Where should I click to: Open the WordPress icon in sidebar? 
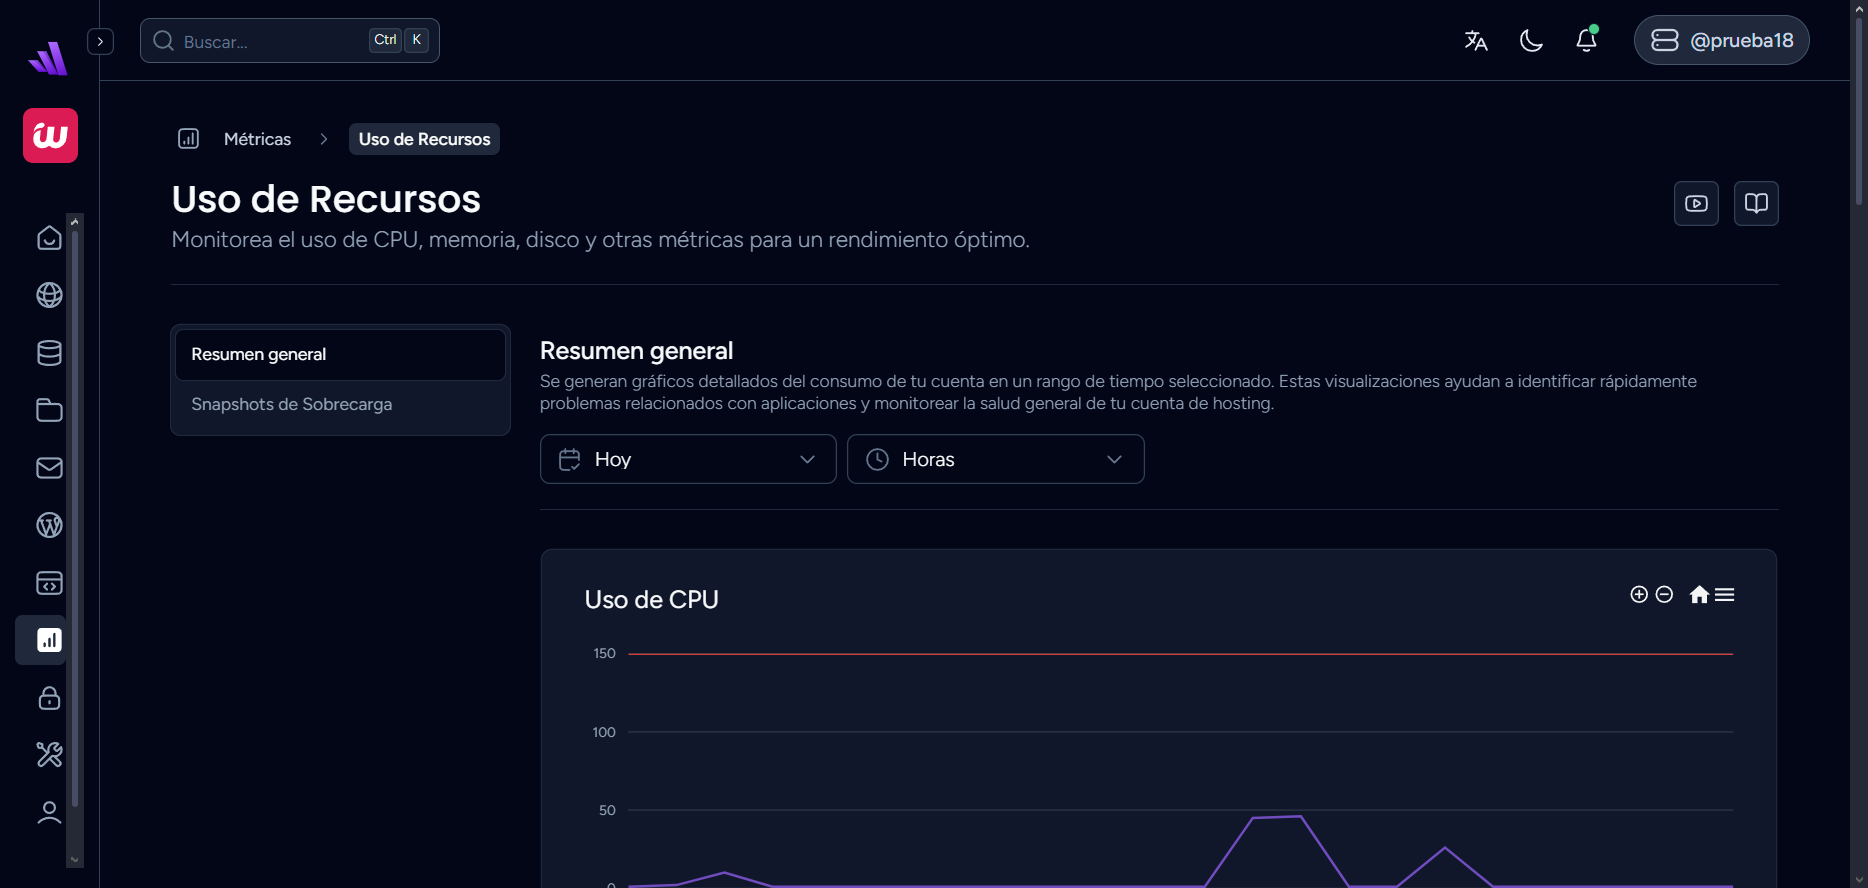click(x=49, y=525)
